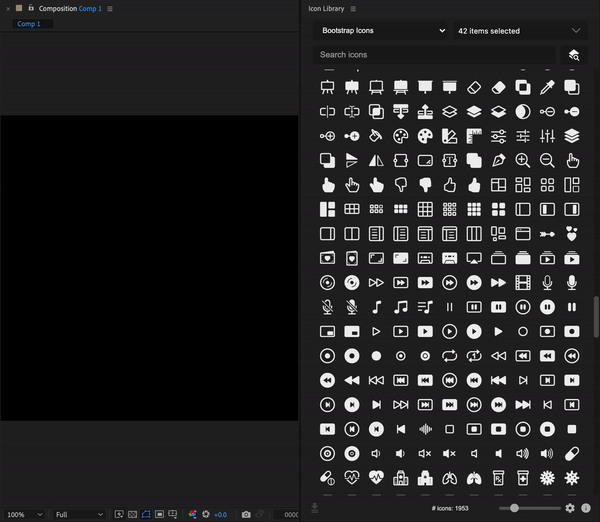Select the repeat loop arrows icon

pos(450,356)
